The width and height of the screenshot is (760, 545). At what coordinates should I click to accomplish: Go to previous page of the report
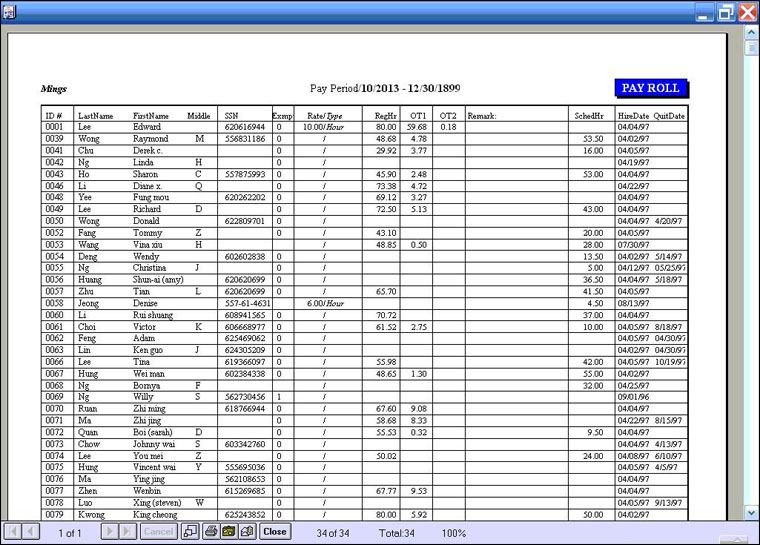[31, 531]
